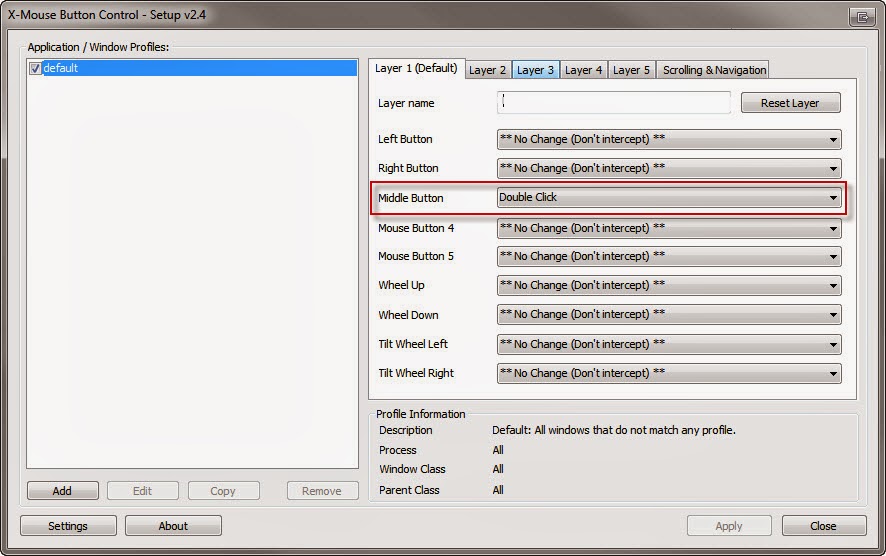Click the Copy profile button
Image resolution: width=886 pixels, height=556 pixels.
coord(223,490)
